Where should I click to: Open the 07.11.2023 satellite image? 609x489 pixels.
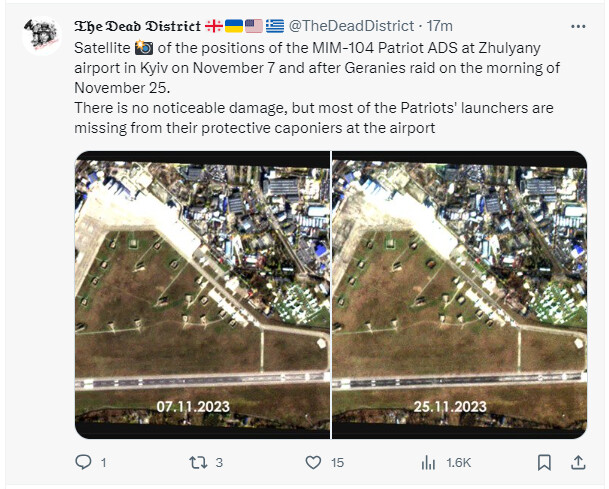[x=202, y=295]
